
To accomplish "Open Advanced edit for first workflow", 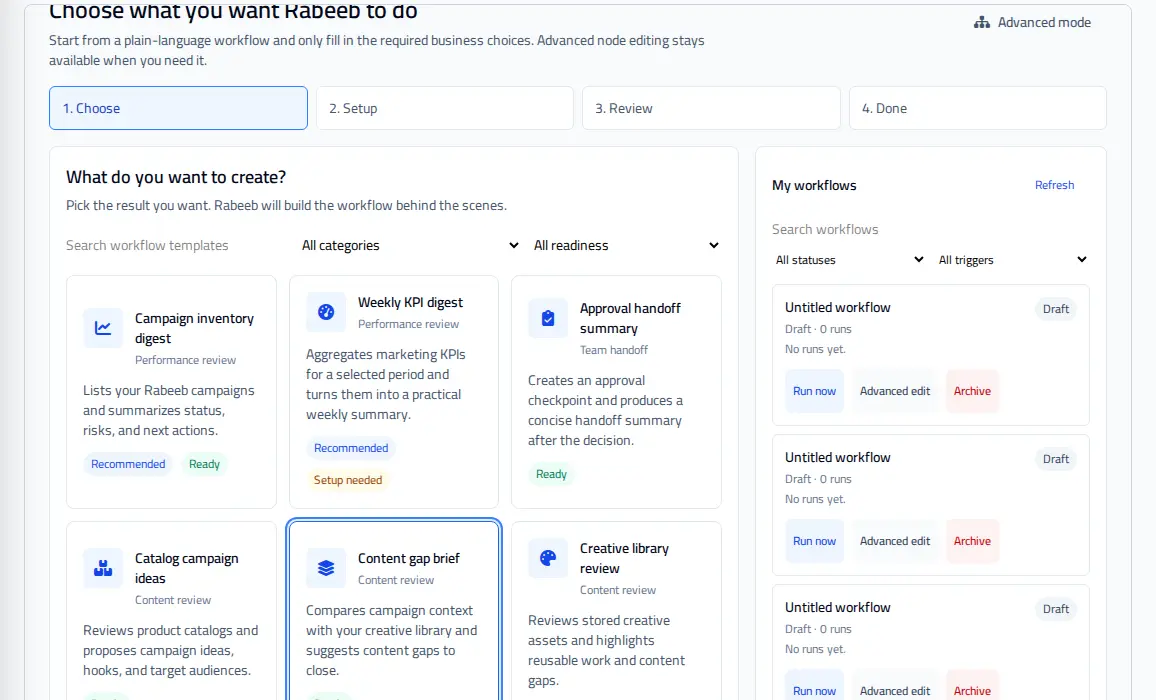I will [x=894, y=391].
